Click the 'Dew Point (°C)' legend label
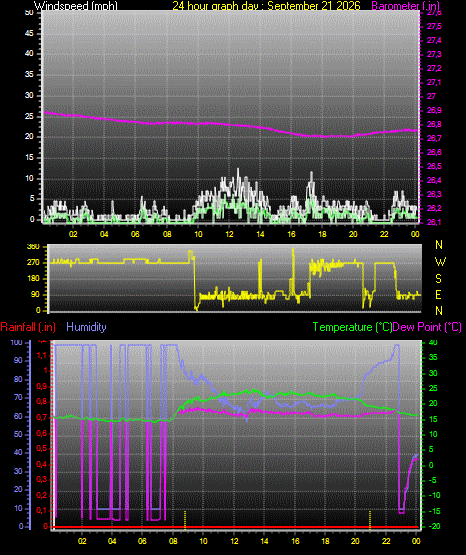 [427, 327]
